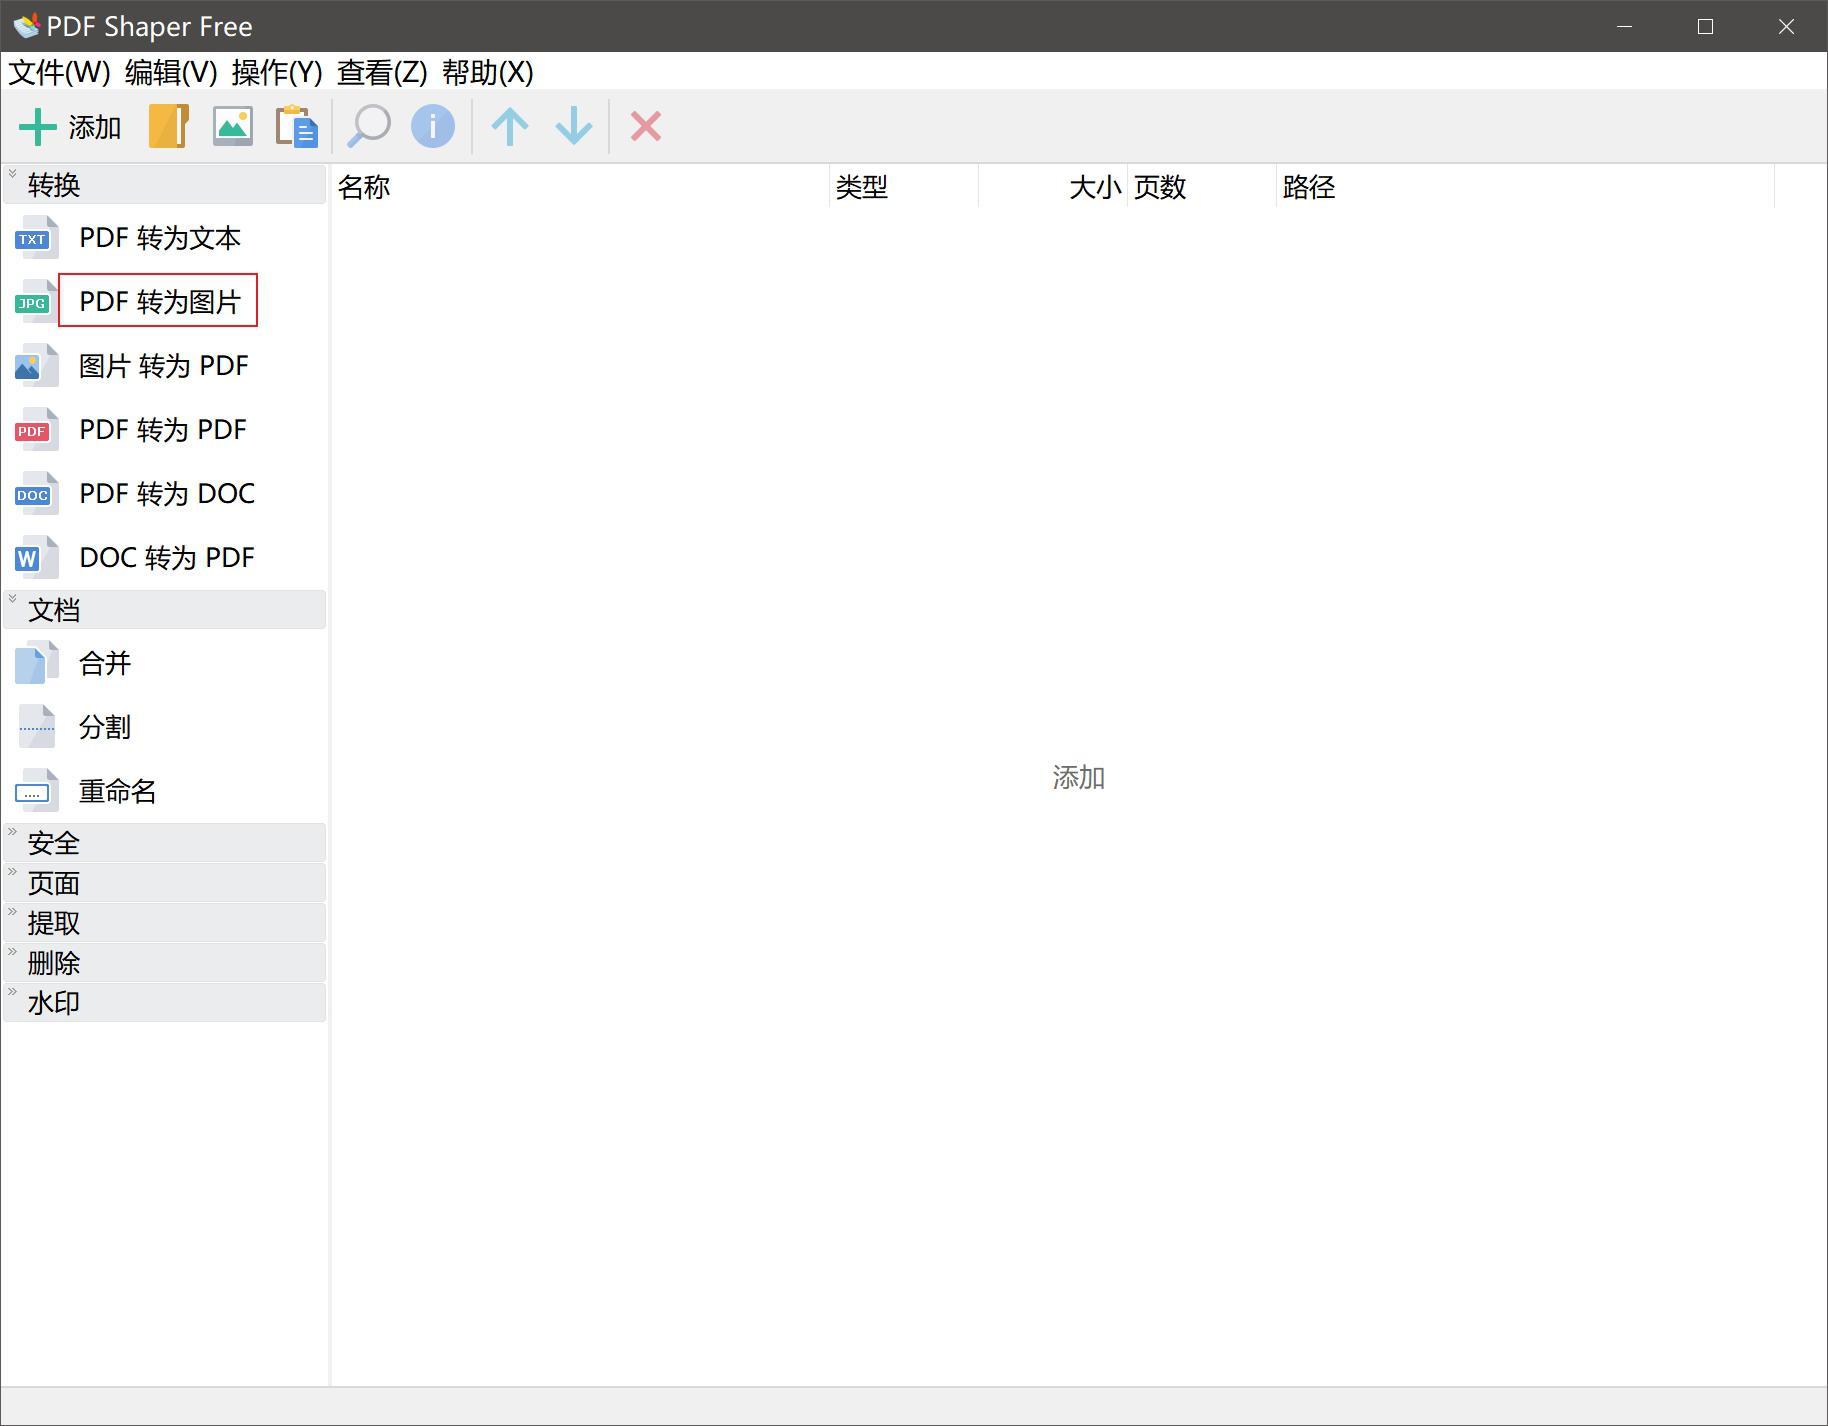Click the JPG icon for PDF 转为图片

point(36,302)
